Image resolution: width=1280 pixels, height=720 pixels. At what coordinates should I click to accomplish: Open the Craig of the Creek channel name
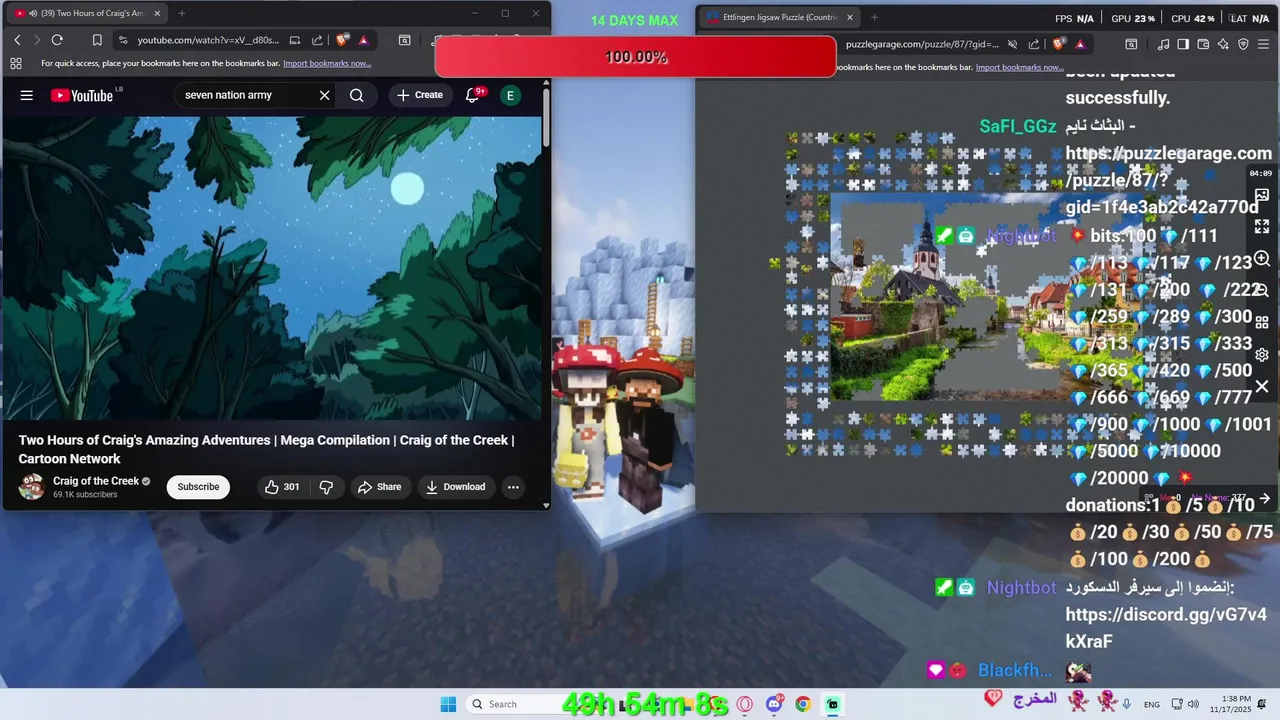pyautogui.click(x=96, y=481)
